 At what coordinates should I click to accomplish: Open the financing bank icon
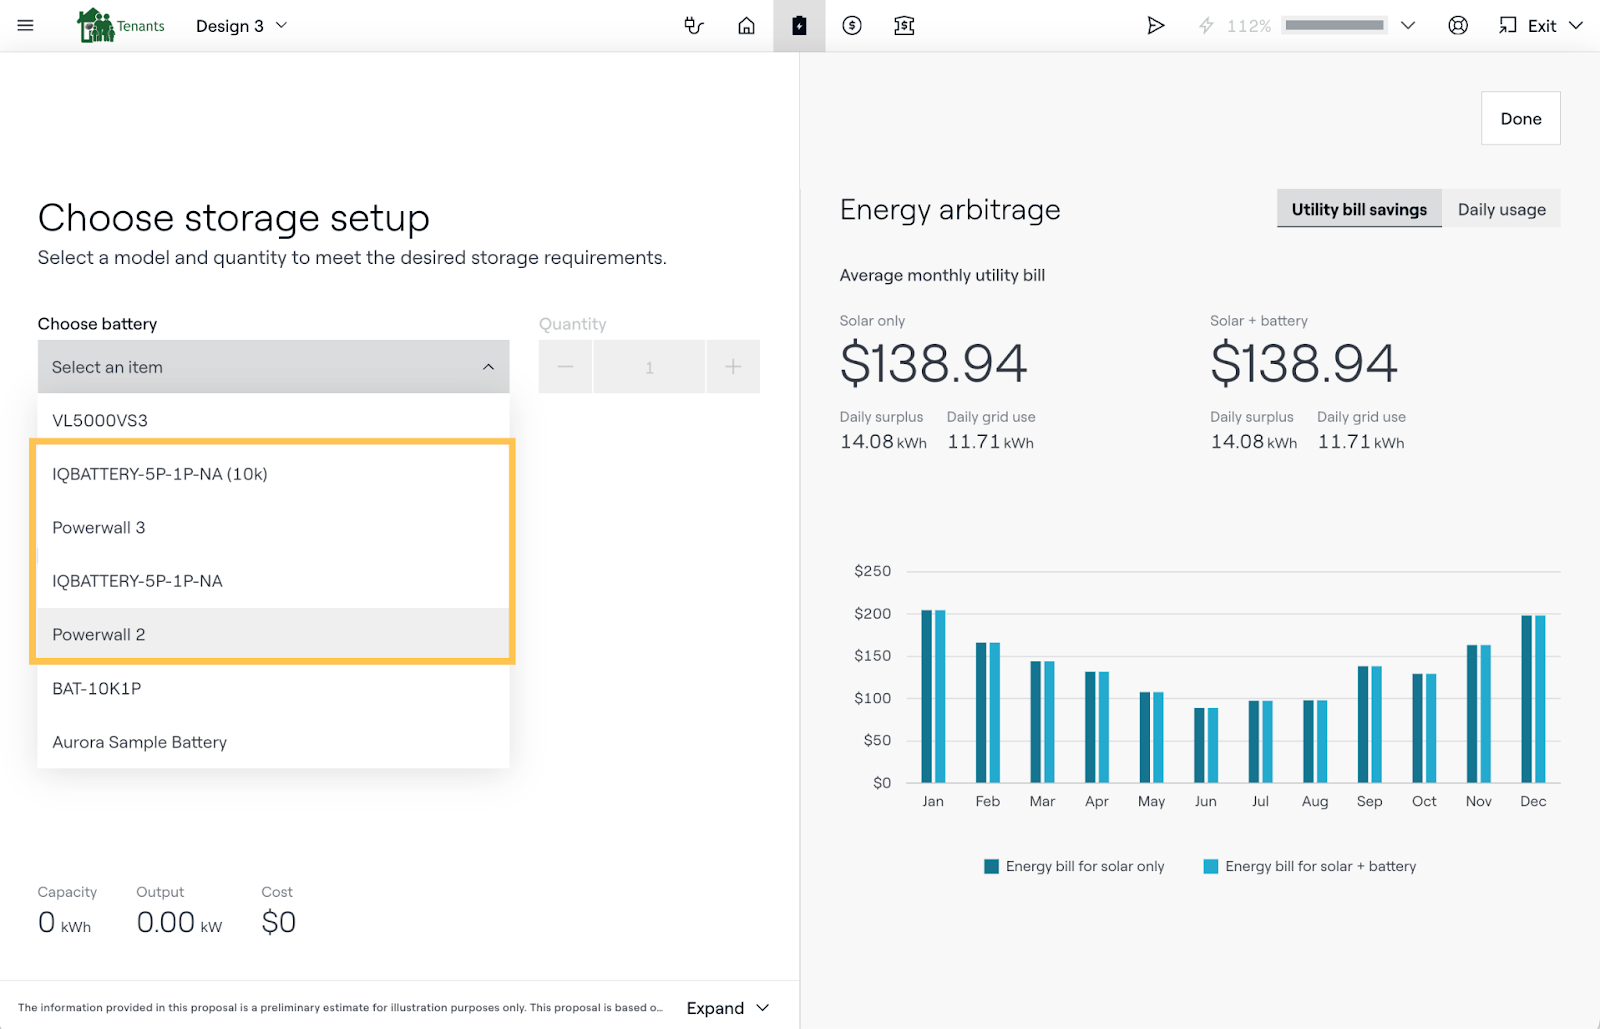(904, 26)
